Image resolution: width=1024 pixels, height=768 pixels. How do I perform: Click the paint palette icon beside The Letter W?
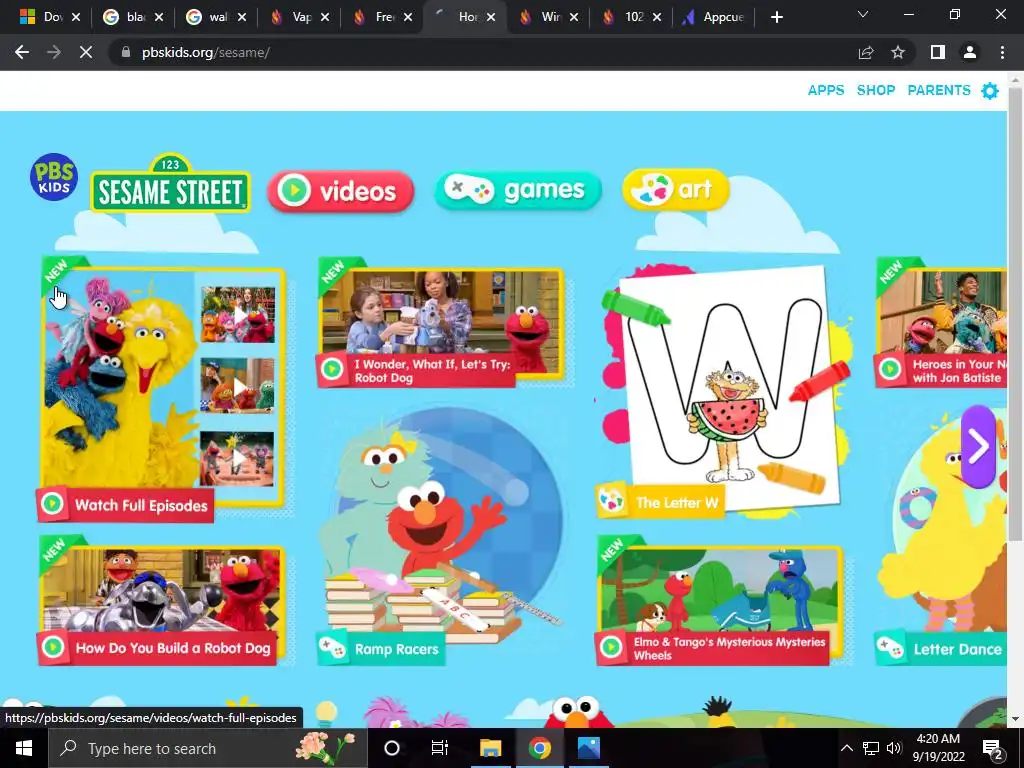tap(611, 500)
